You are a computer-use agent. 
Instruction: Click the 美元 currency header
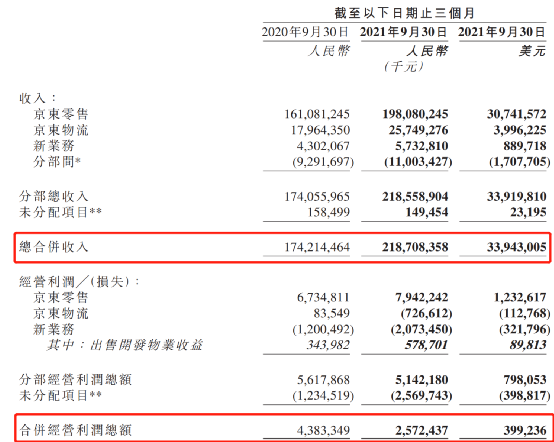(532, 51)
